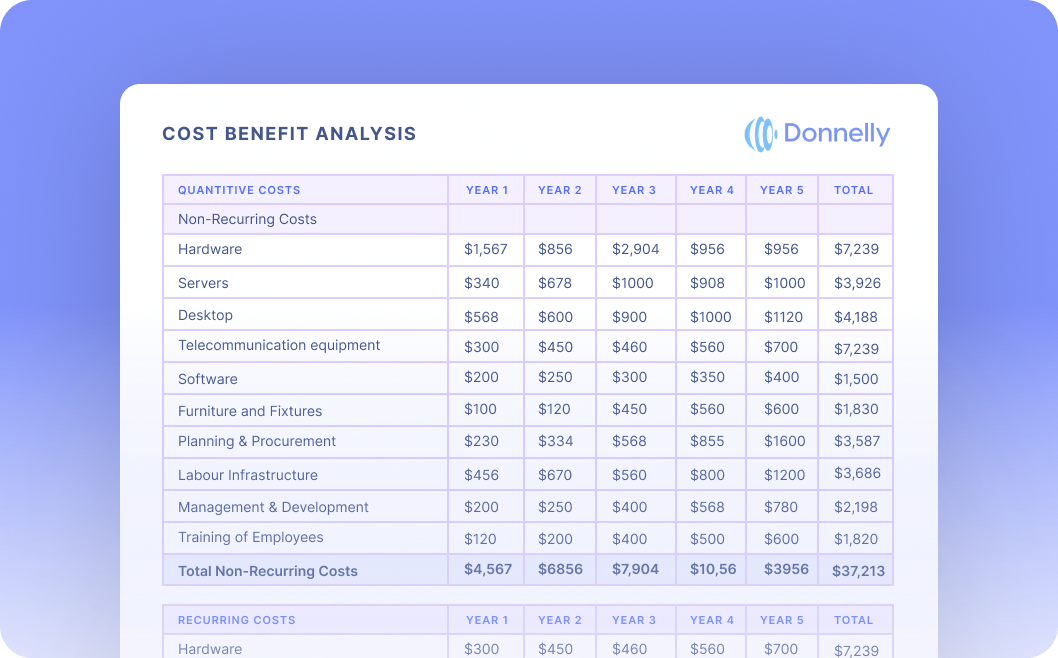The height and width of the screenshot is (658, 1058).
Task: Select the Furniture and Fixtures row label
Action: click(x=250, y=411)
